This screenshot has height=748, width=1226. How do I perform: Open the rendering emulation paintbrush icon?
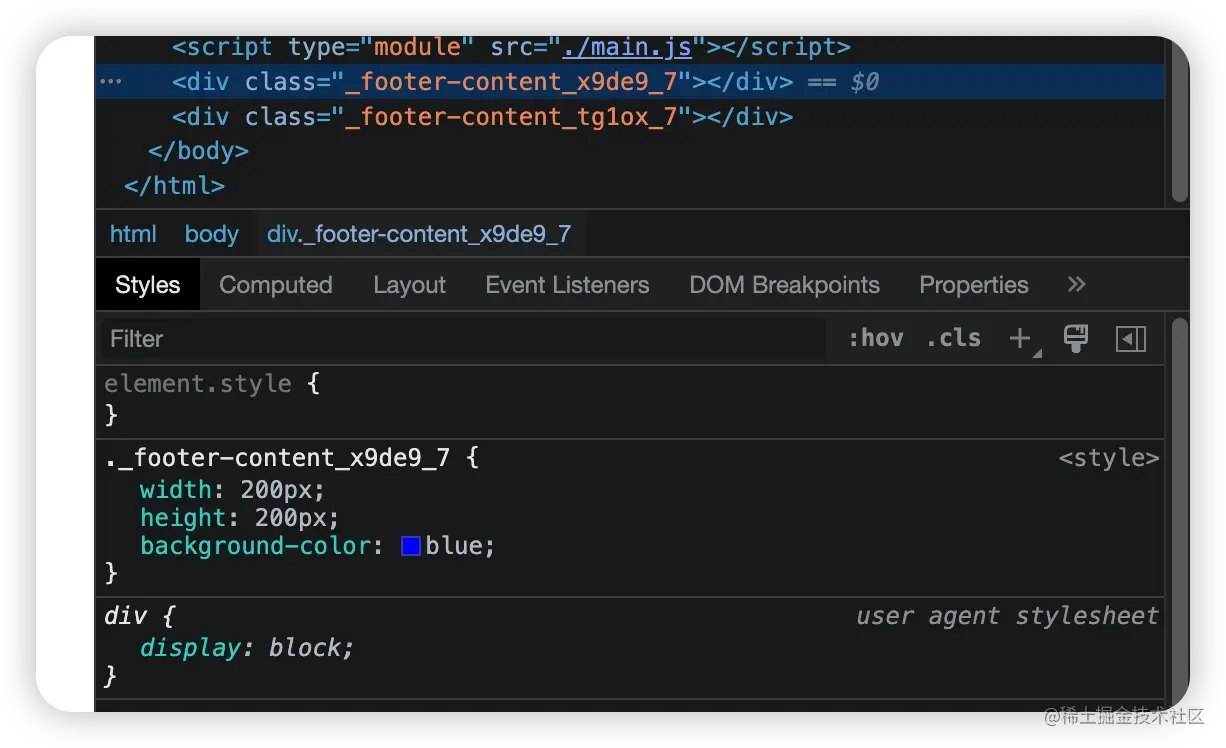pyautogui.click(x=1076, y=338)
